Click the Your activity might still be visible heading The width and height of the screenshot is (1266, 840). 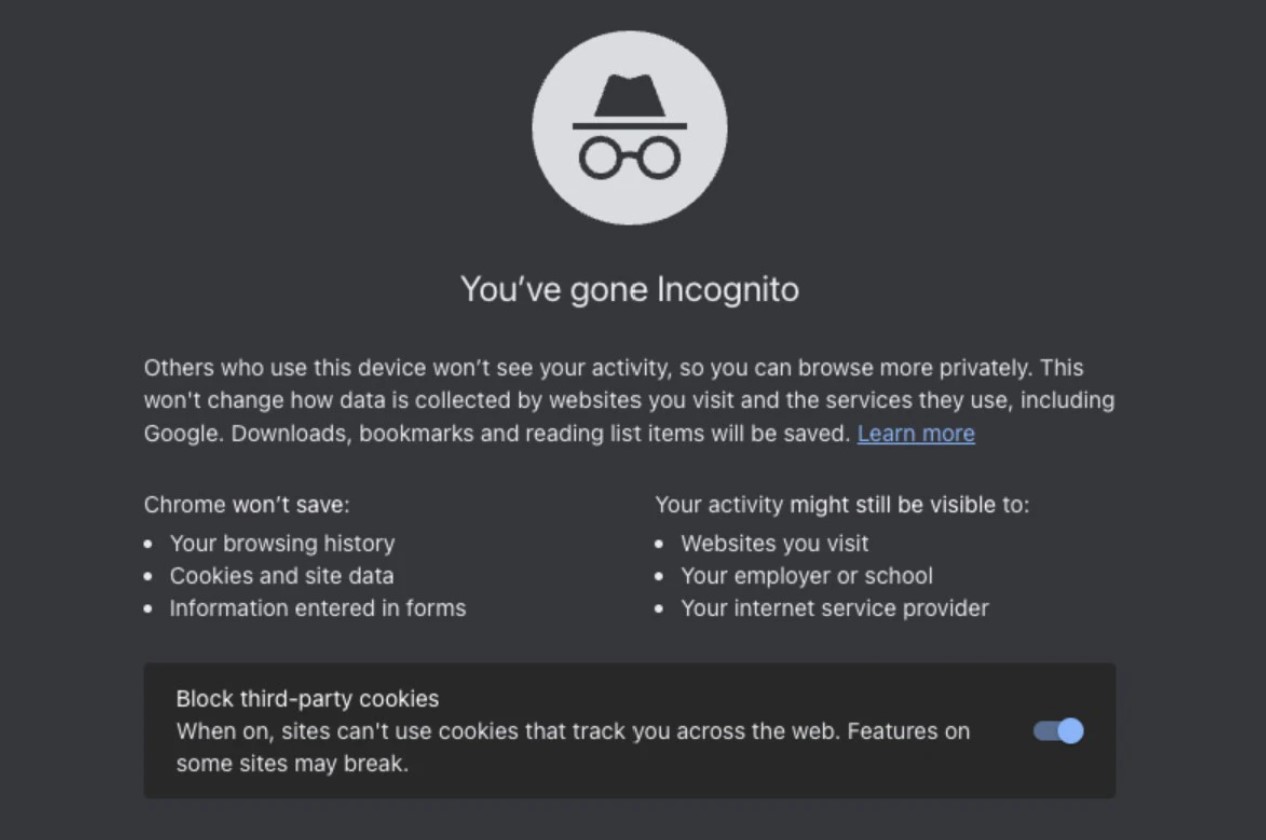(x=841, y=505)
